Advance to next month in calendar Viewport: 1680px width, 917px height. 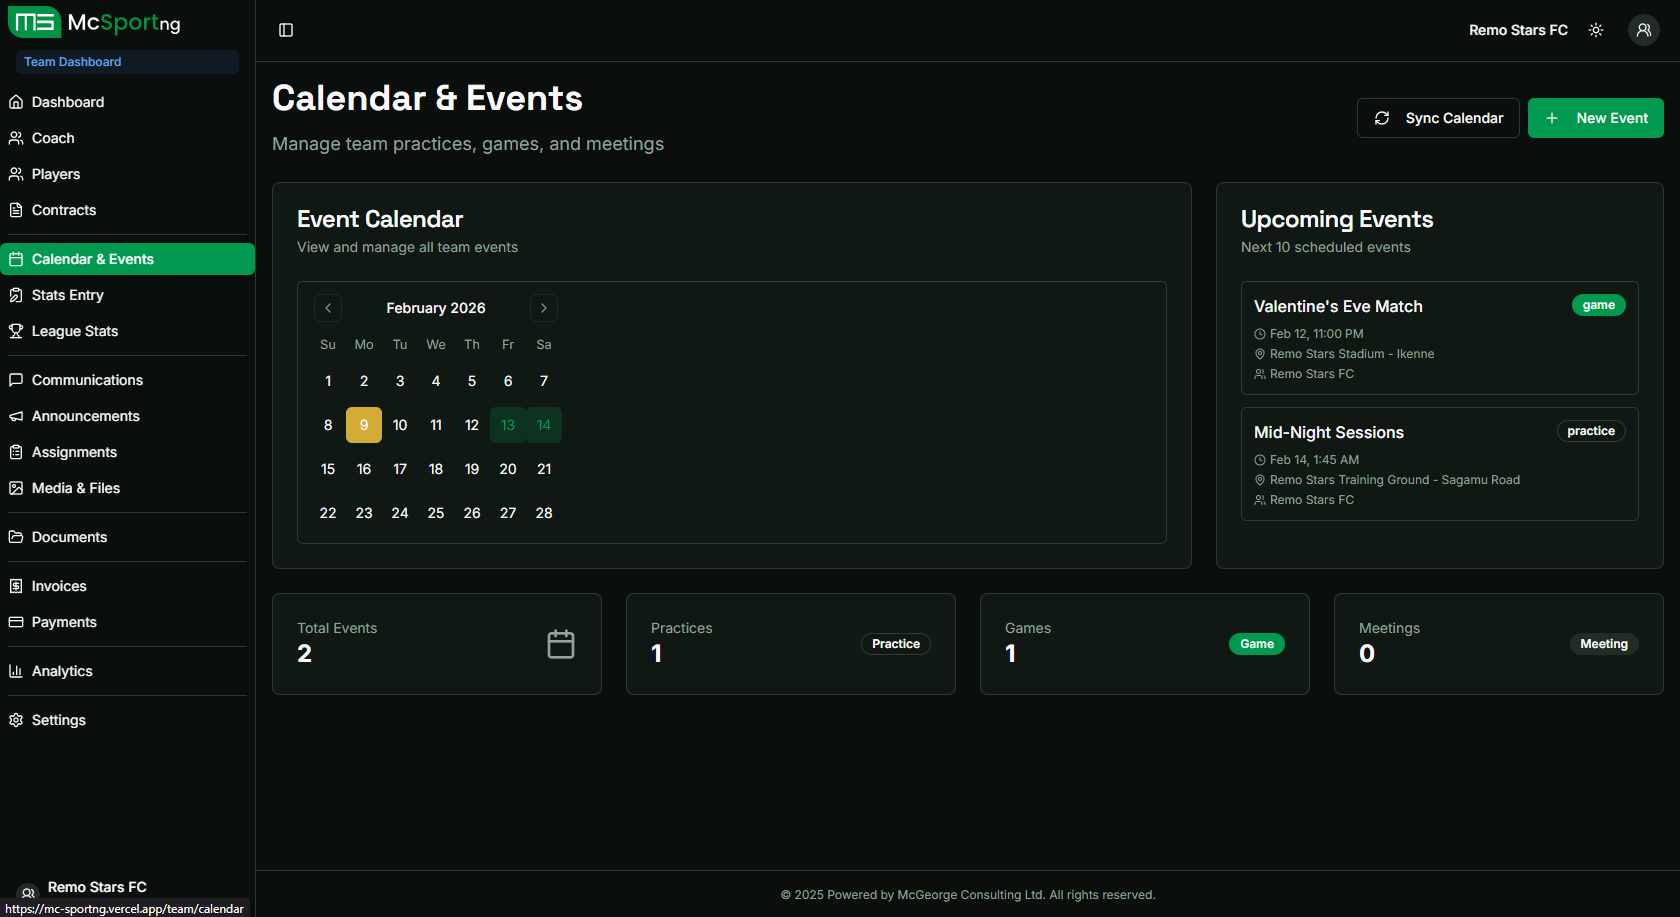click(x=544, y=308)
